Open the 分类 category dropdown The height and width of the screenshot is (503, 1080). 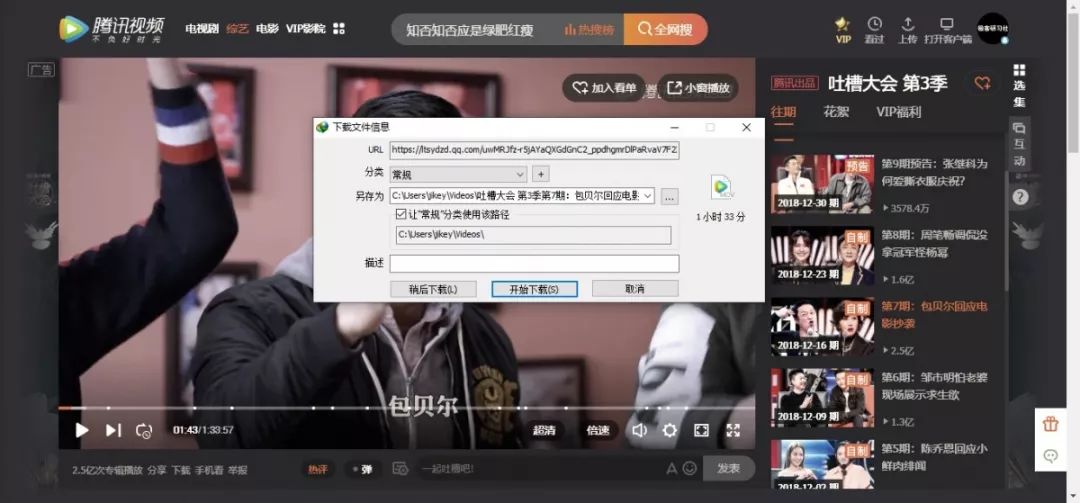[458, 174]
